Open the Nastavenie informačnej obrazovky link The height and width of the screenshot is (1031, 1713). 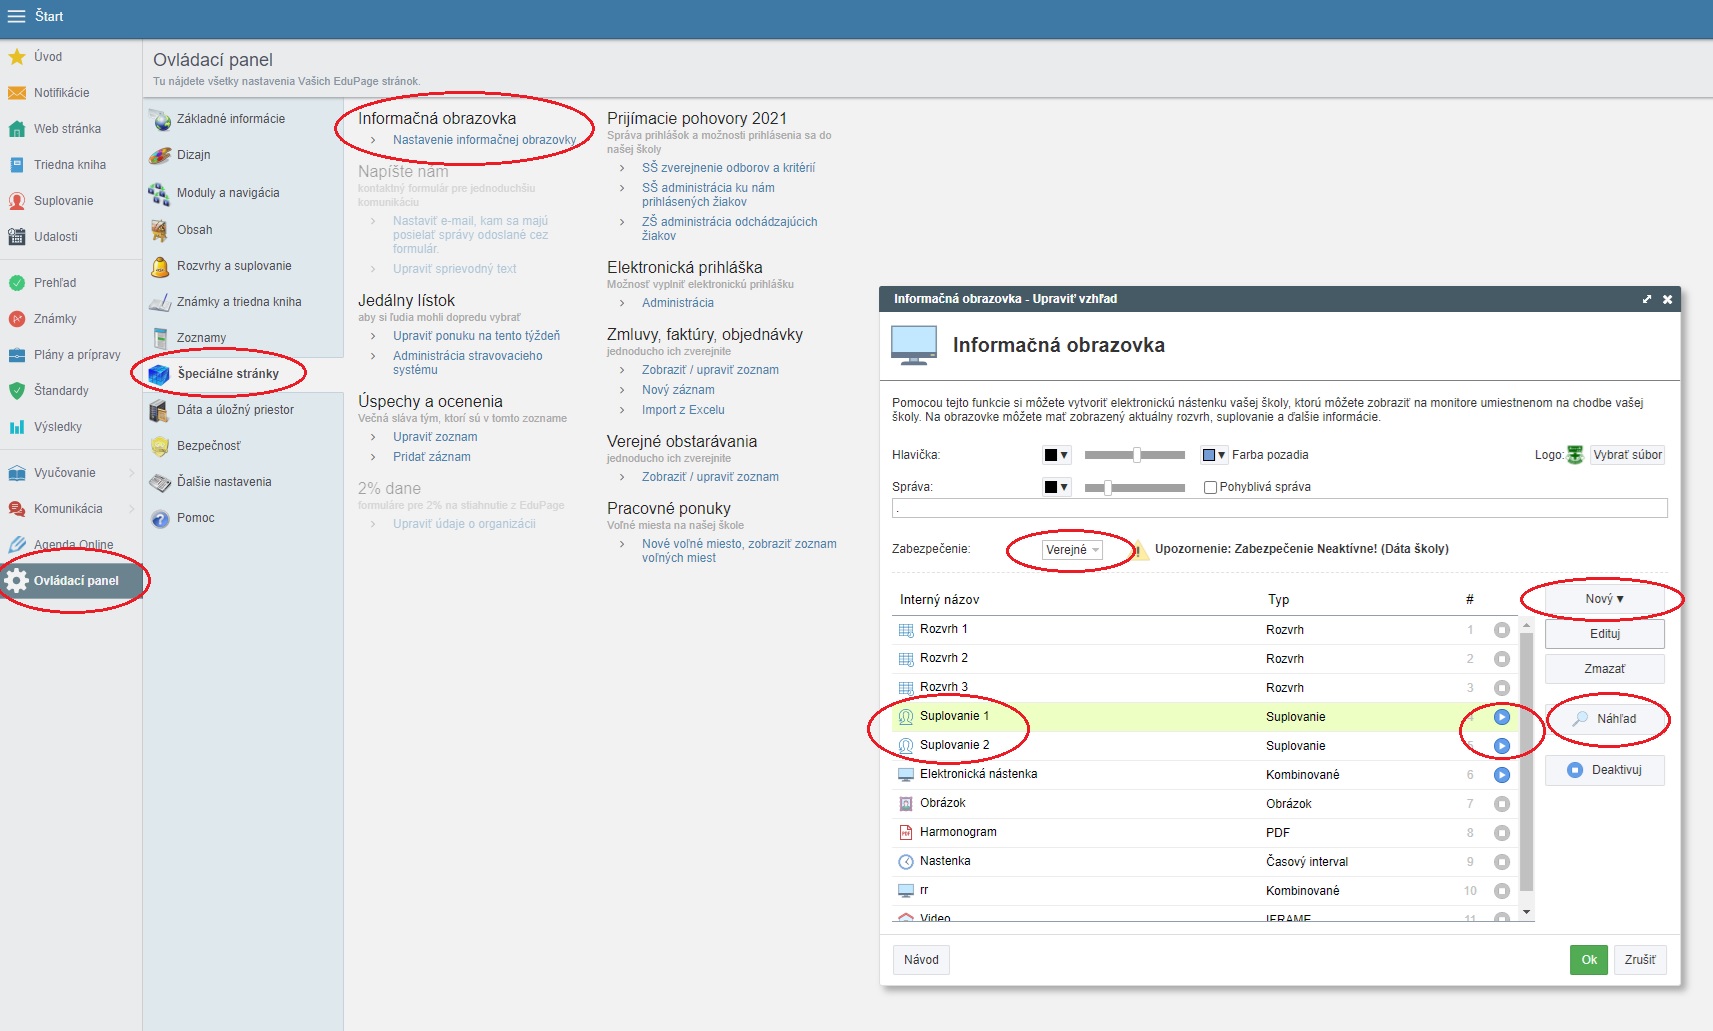(x=484, y=140)
